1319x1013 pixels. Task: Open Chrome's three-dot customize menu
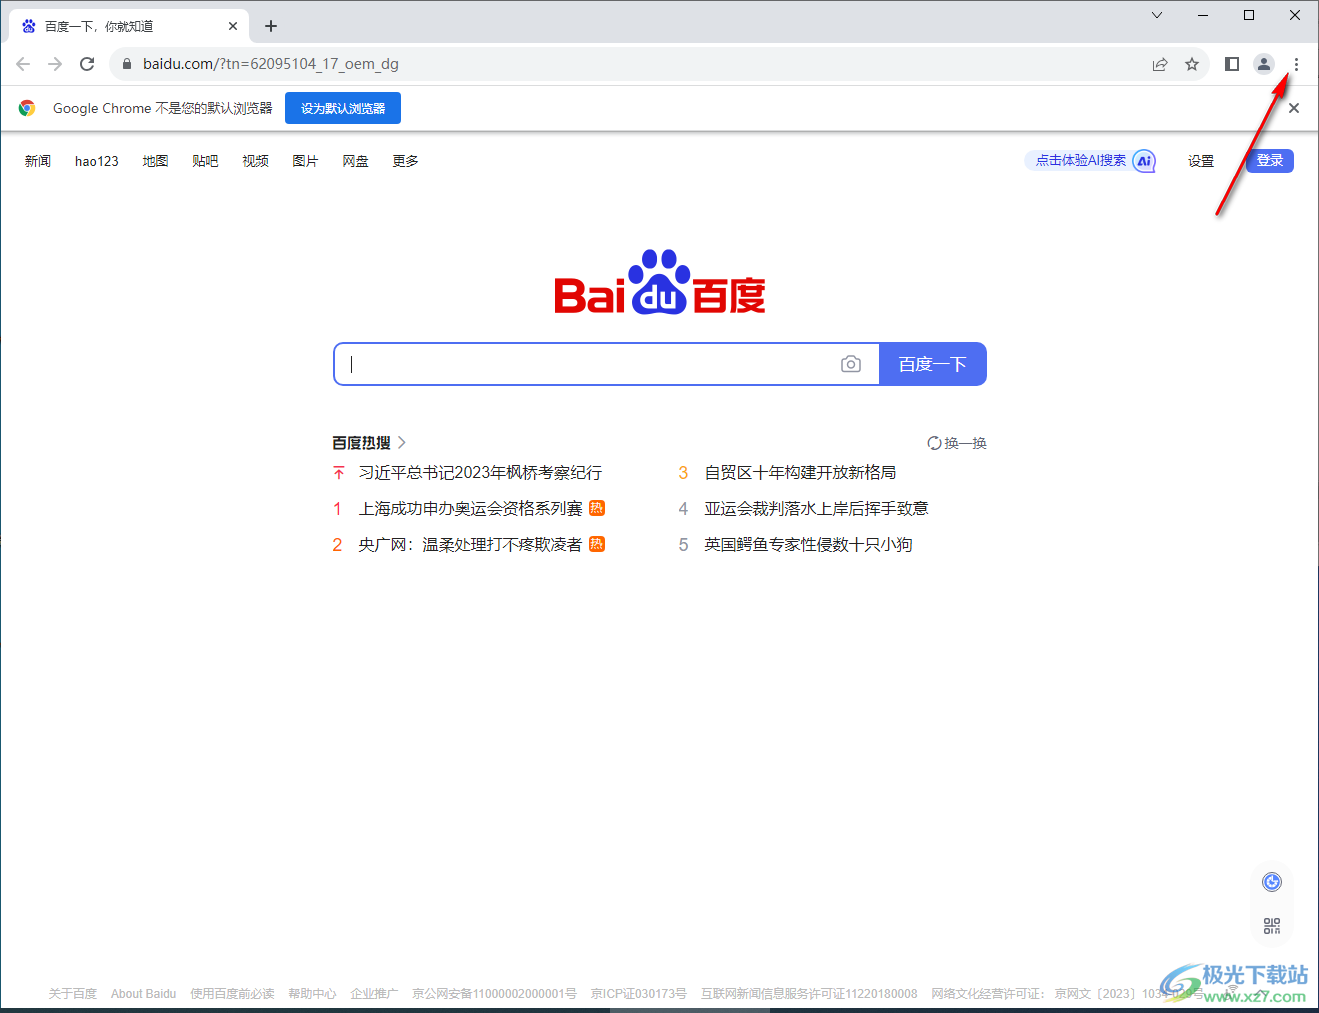click(1296, 64)
